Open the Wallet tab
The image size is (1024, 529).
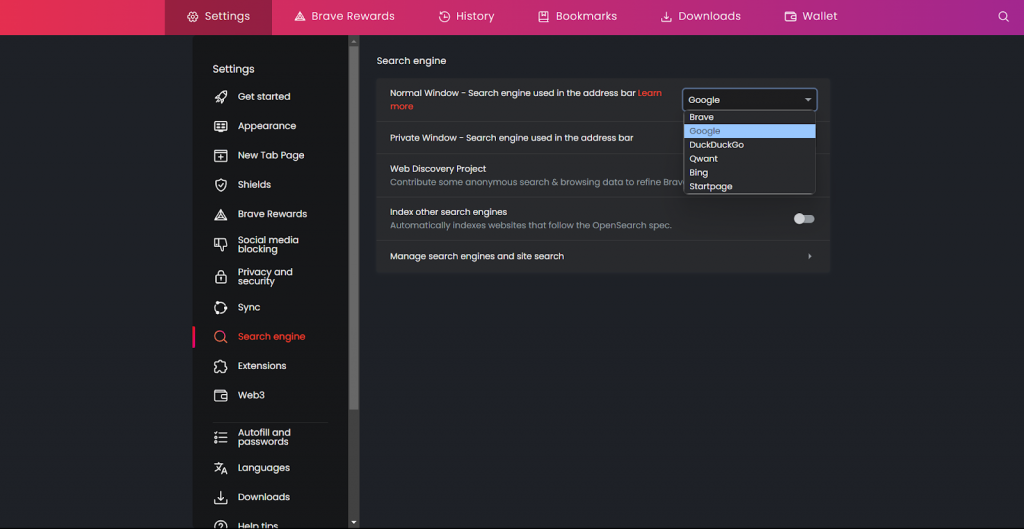pos(810,17)
